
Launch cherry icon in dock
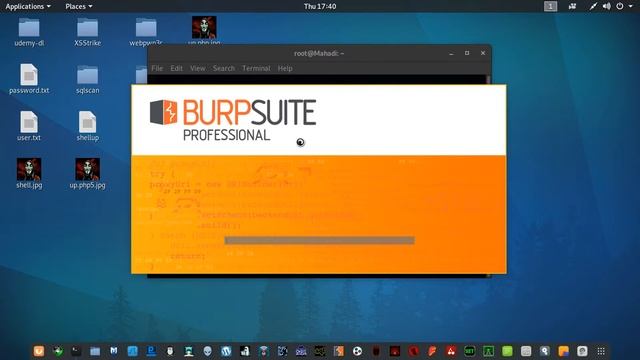(451, 351)
